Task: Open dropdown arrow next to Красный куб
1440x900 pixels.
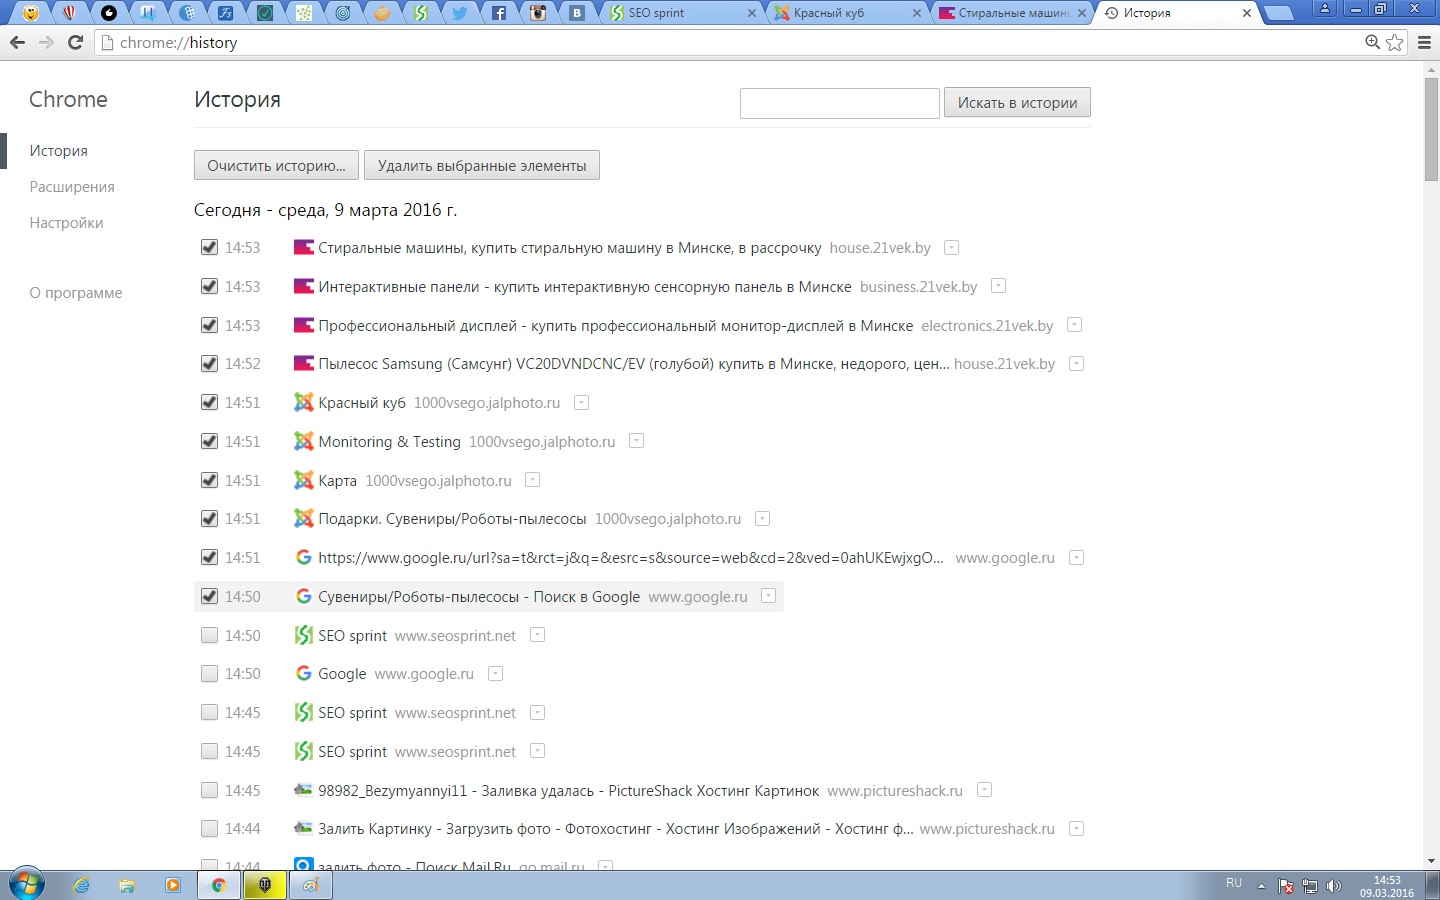Action: (581, 402)
